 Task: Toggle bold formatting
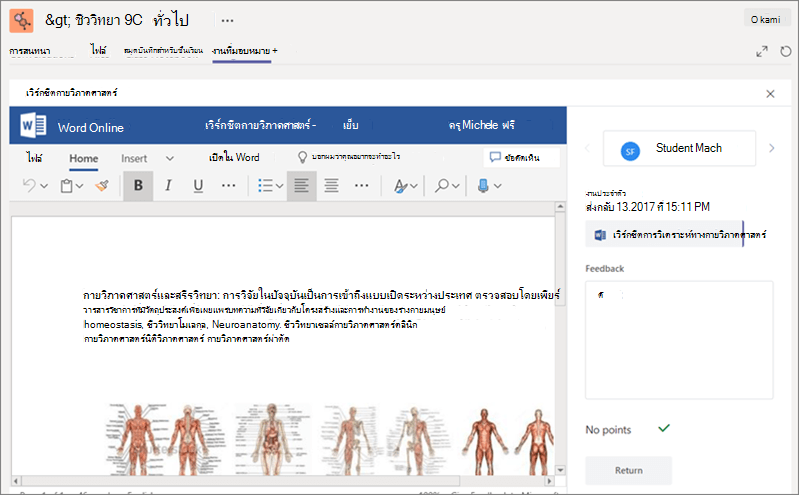click(138, 186)
